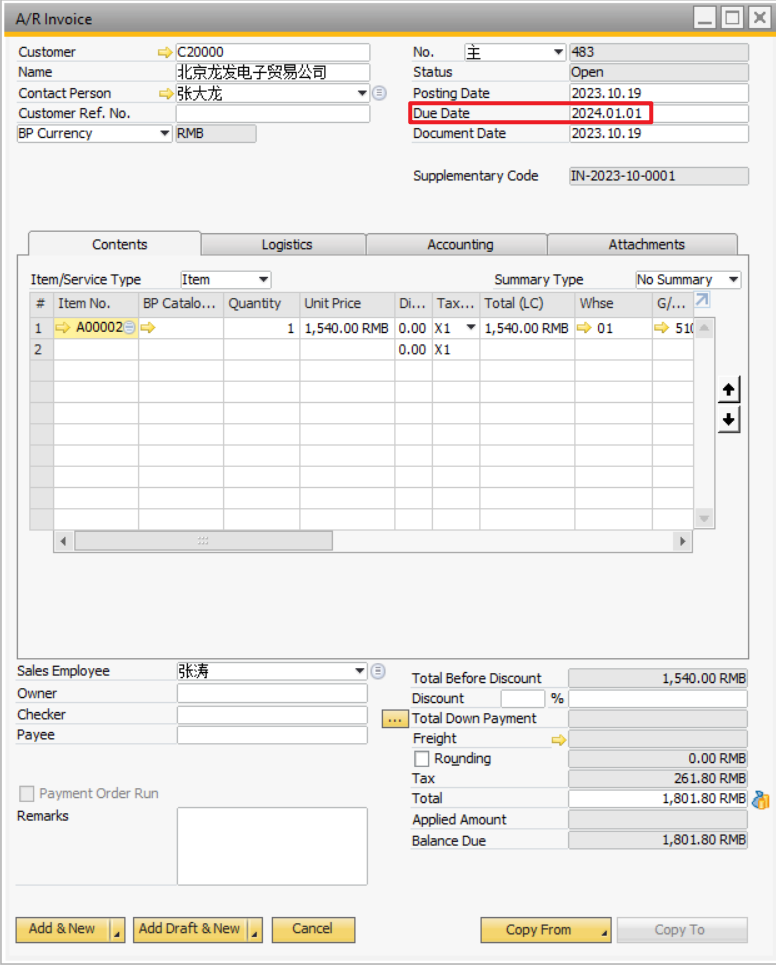Image resolution: width=776 pixels, height=965 pixels.
Task: Open document series No. dropdown
Action: coord(558,52)
